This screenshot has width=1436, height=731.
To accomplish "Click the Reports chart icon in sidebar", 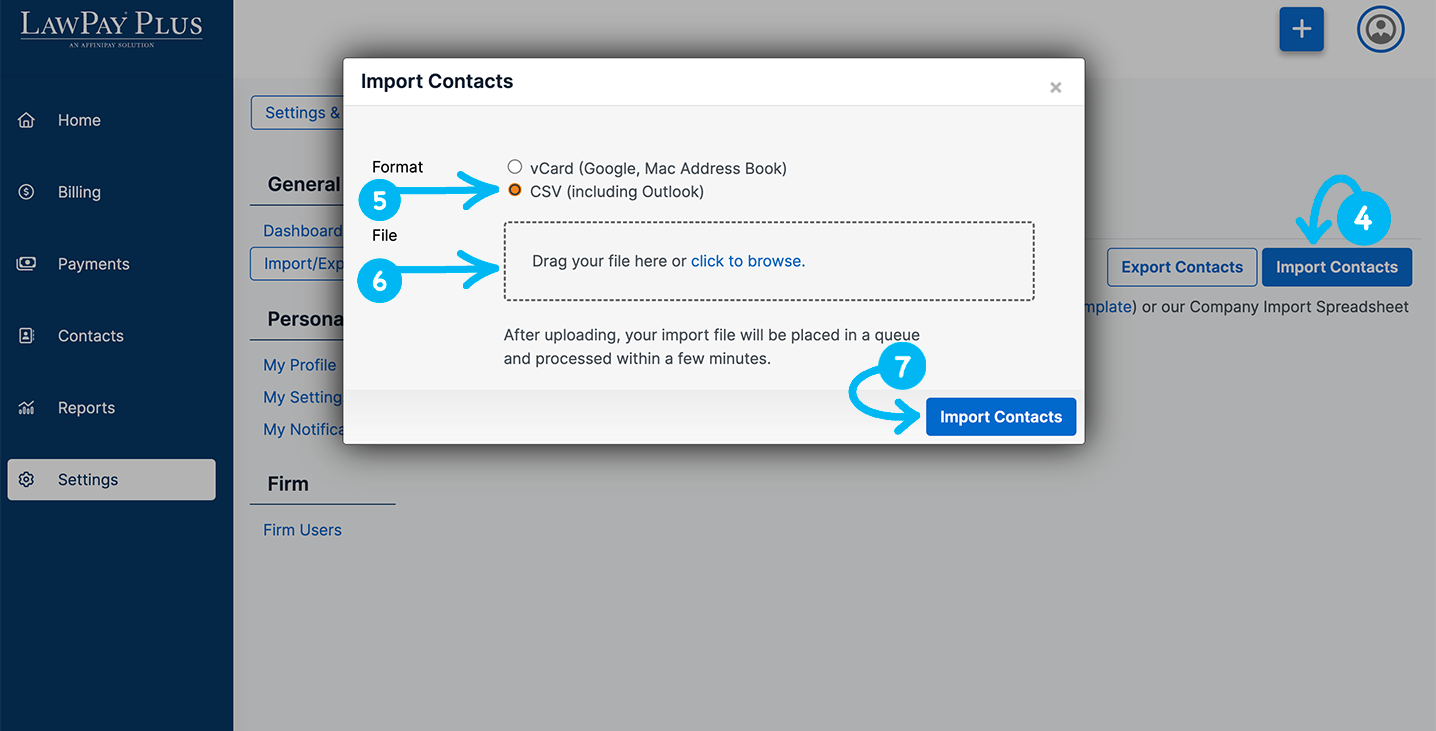I will click(x=27, y=408).
